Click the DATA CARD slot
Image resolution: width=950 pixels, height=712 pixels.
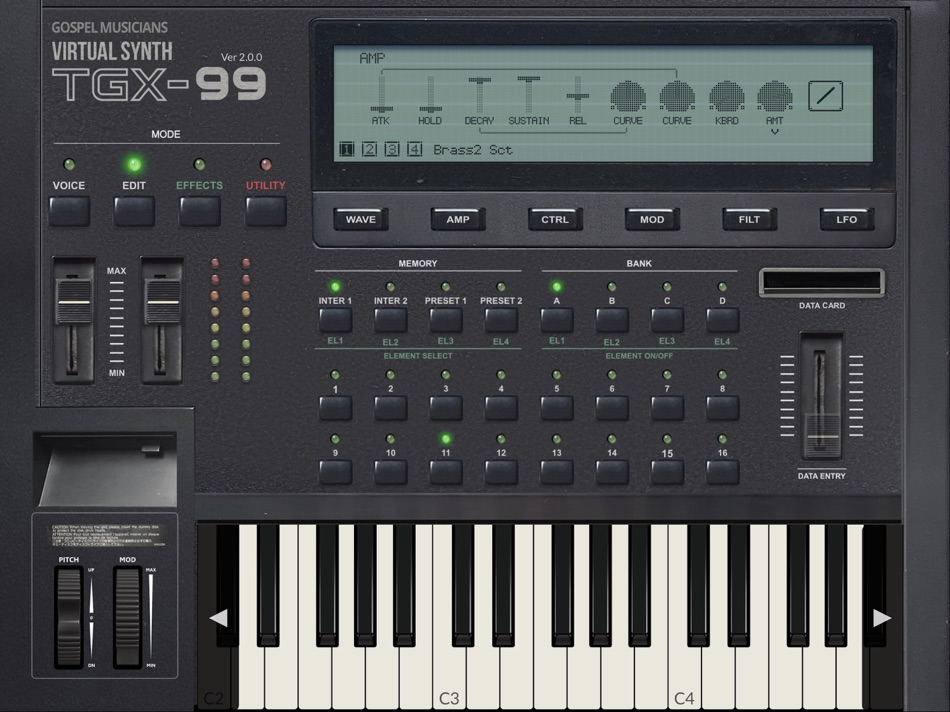click(822, 282)
